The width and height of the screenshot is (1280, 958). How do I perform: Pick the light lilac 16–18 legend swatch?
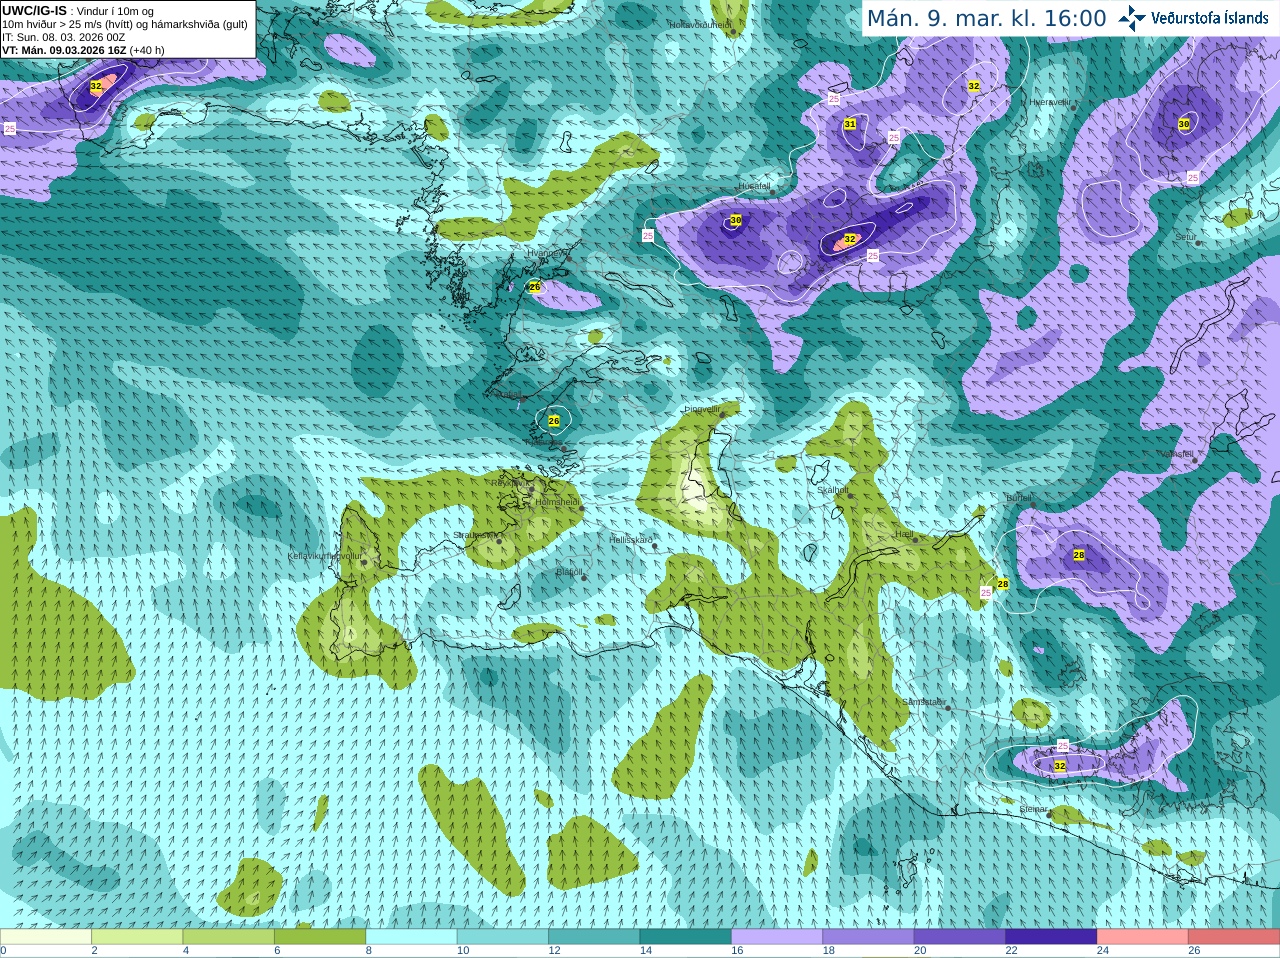[777, 937]
